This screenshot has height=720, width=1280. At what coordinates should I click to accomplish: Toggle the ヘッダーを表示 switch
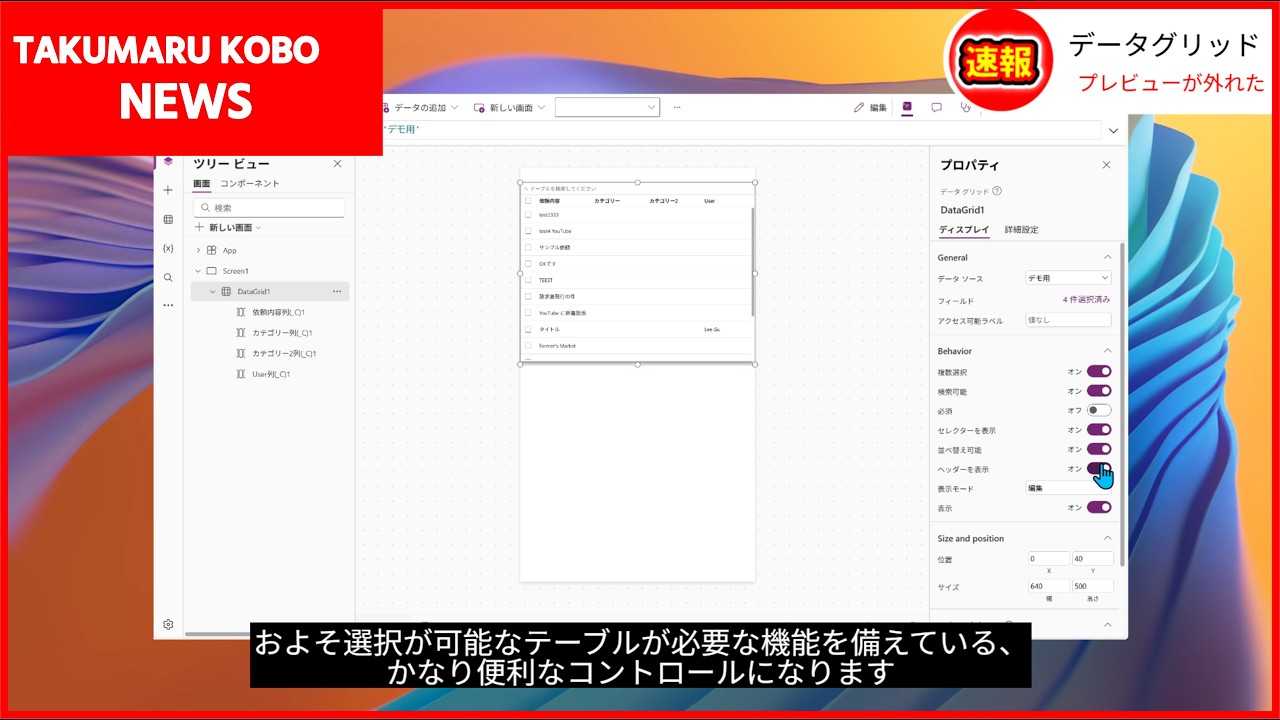1099,468
